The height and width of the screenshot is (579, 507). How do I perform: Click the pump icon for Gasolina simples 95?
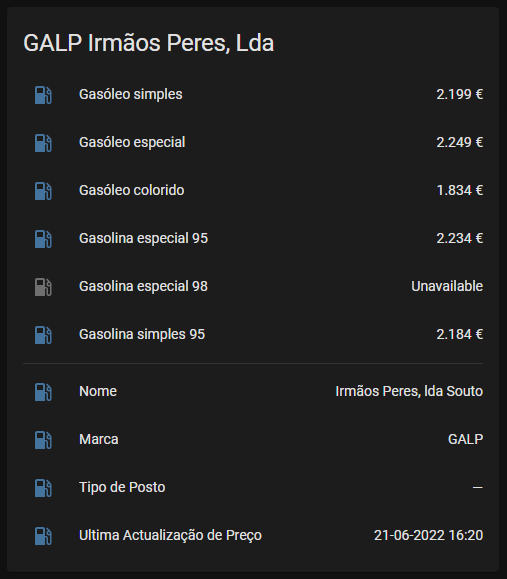point(43,335)
